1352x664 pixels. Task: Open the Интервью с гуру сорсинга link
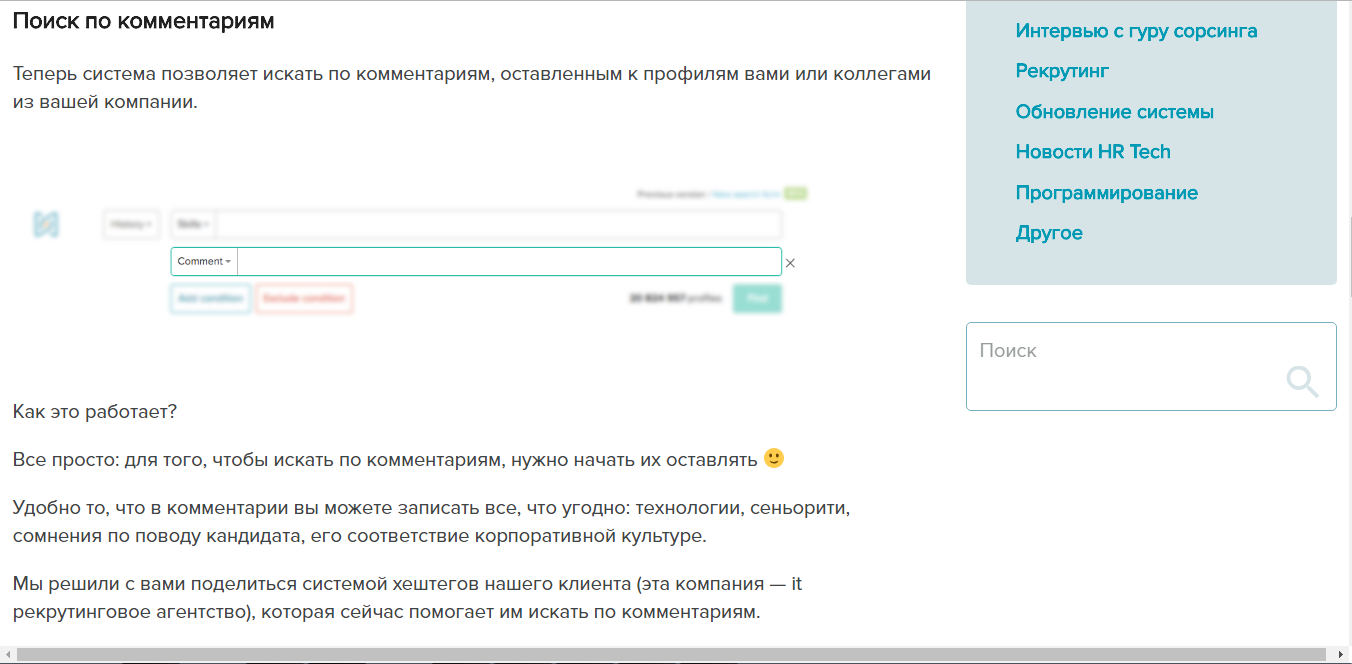click(x=1136, y=30)
